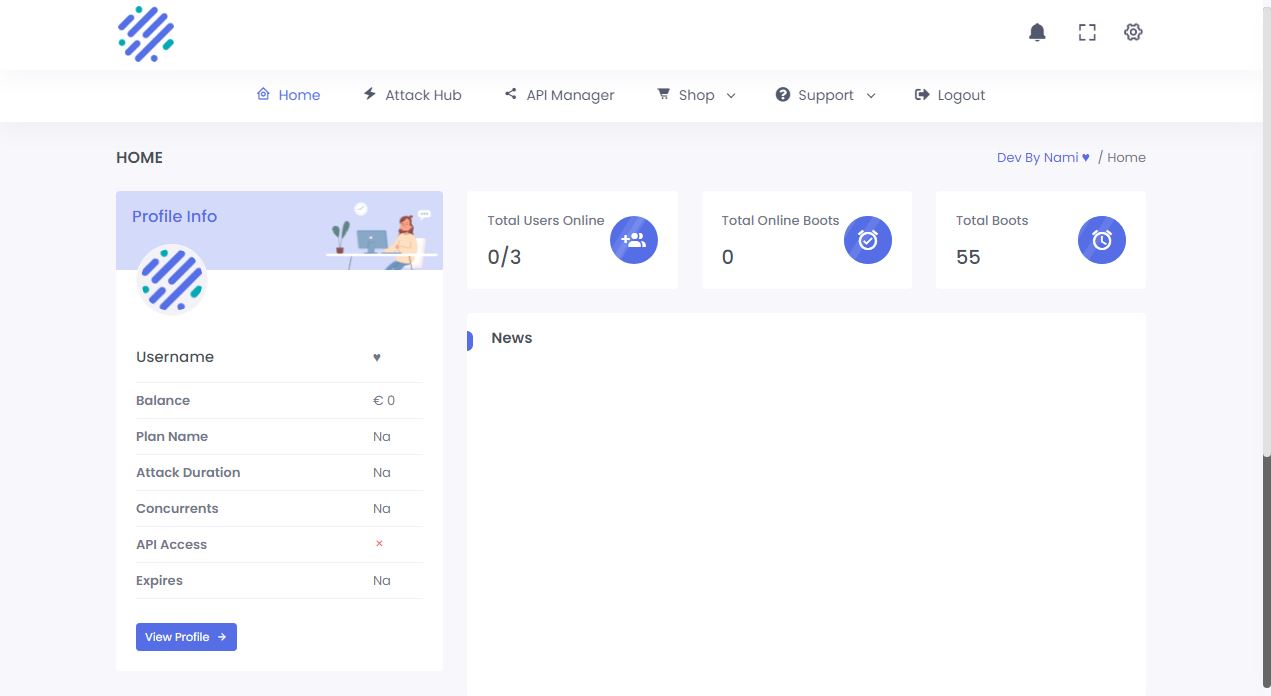
Task: Go to the Home navigation tab
Action: pos(289,95)
